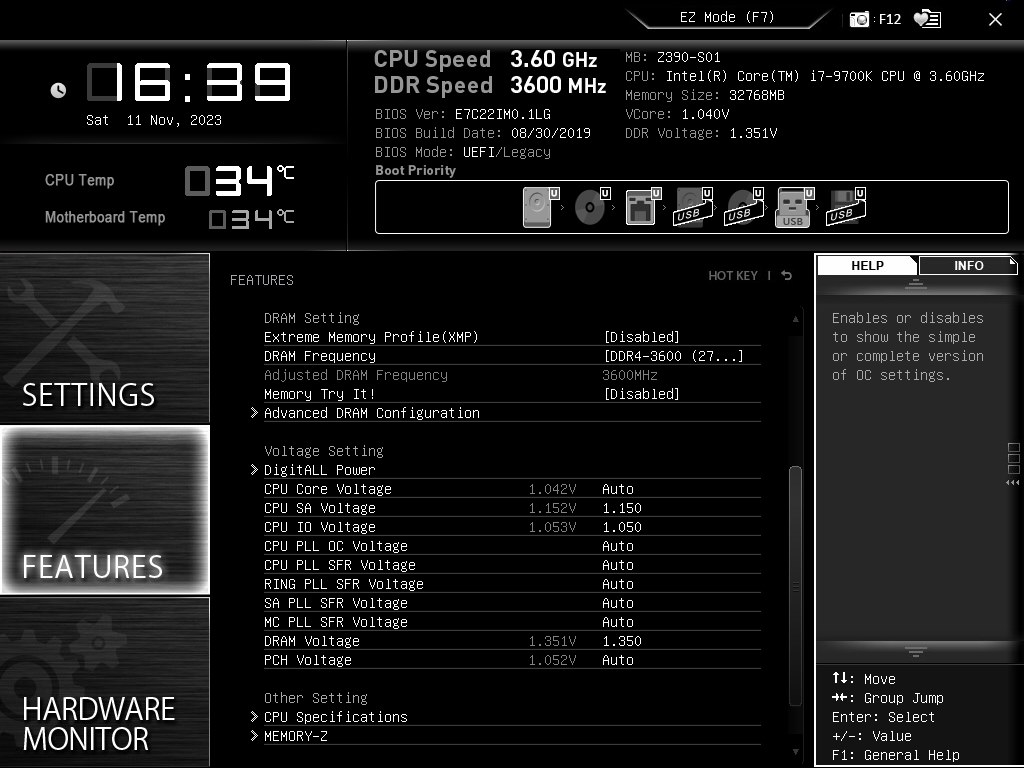Screen dimensions: 1024x768
Task: Collapse help panel with top handle
Action: tap(916, 284)
